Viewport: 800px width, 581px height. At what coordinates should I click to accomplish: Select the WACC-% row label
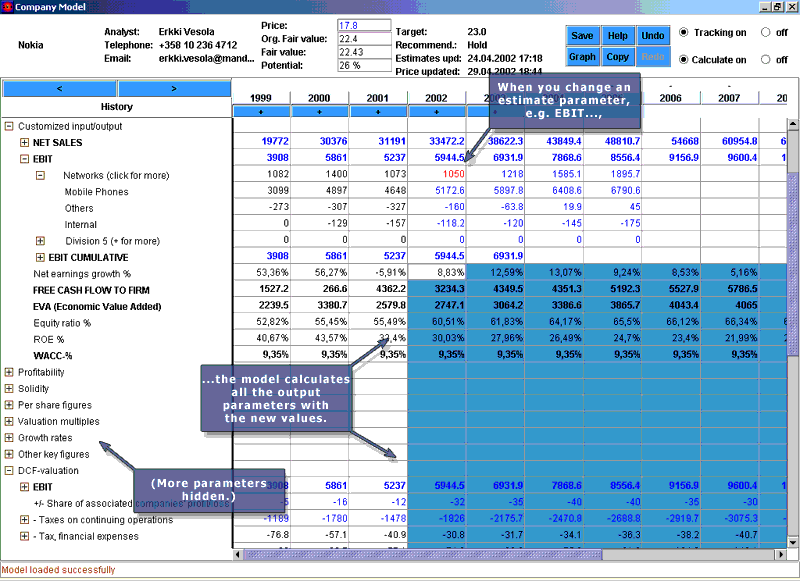[x=53, y=356]
